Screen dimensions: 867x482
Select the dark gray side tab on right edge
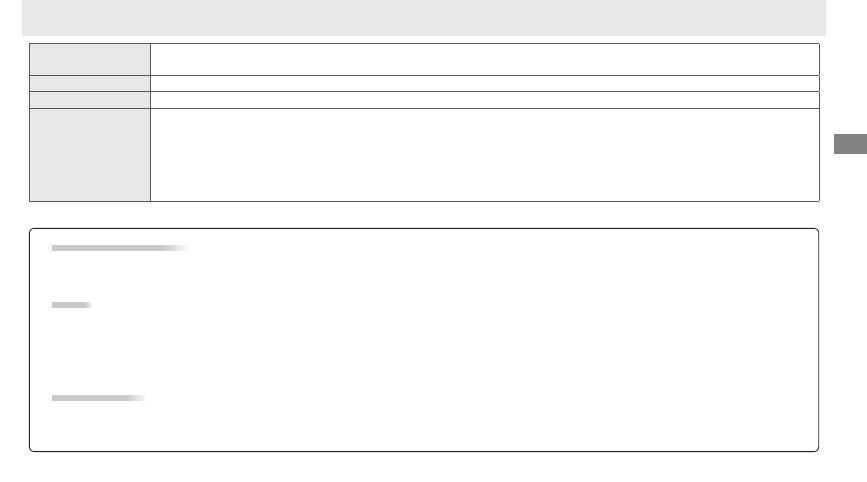(x=850, y=144)
